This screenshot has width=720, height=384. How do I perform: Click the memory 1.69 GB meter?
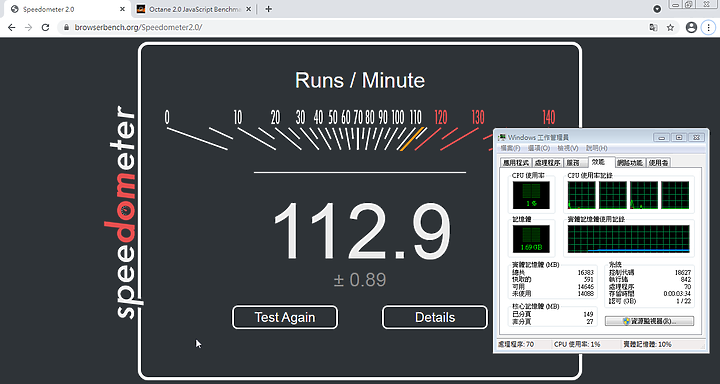click(531, 239)
